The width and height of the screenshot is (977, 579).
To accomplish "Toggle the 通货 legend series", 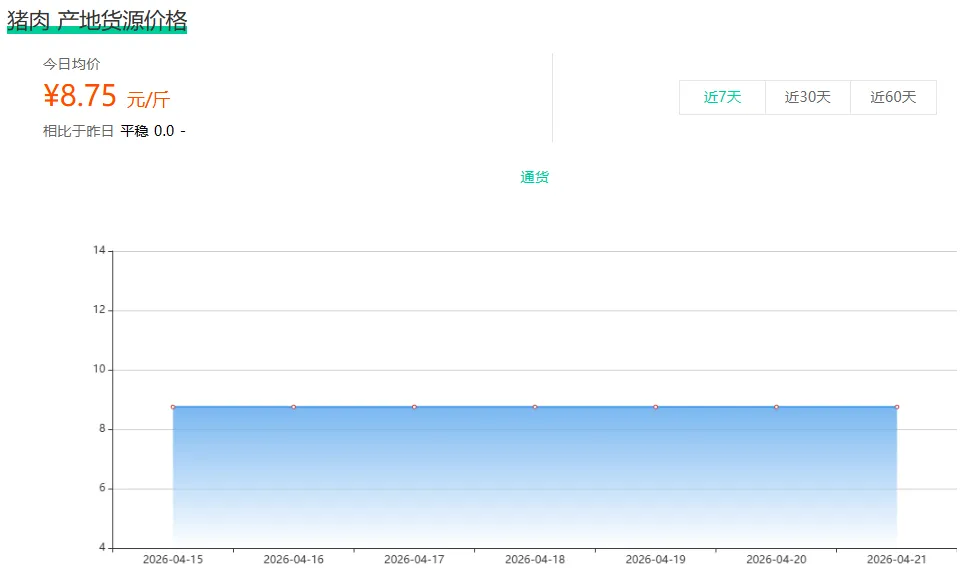I will pyautogui.click(x=535, y=178).
